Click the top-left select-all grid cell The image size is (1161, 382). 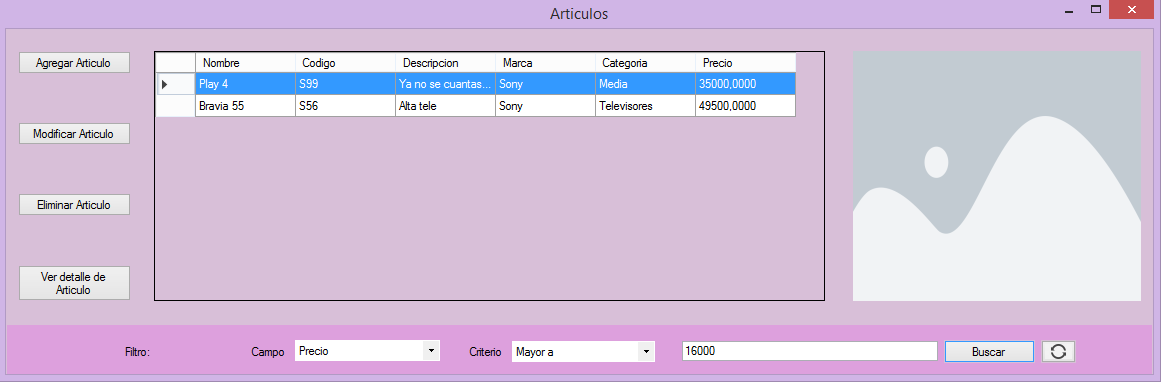[175, 63]
